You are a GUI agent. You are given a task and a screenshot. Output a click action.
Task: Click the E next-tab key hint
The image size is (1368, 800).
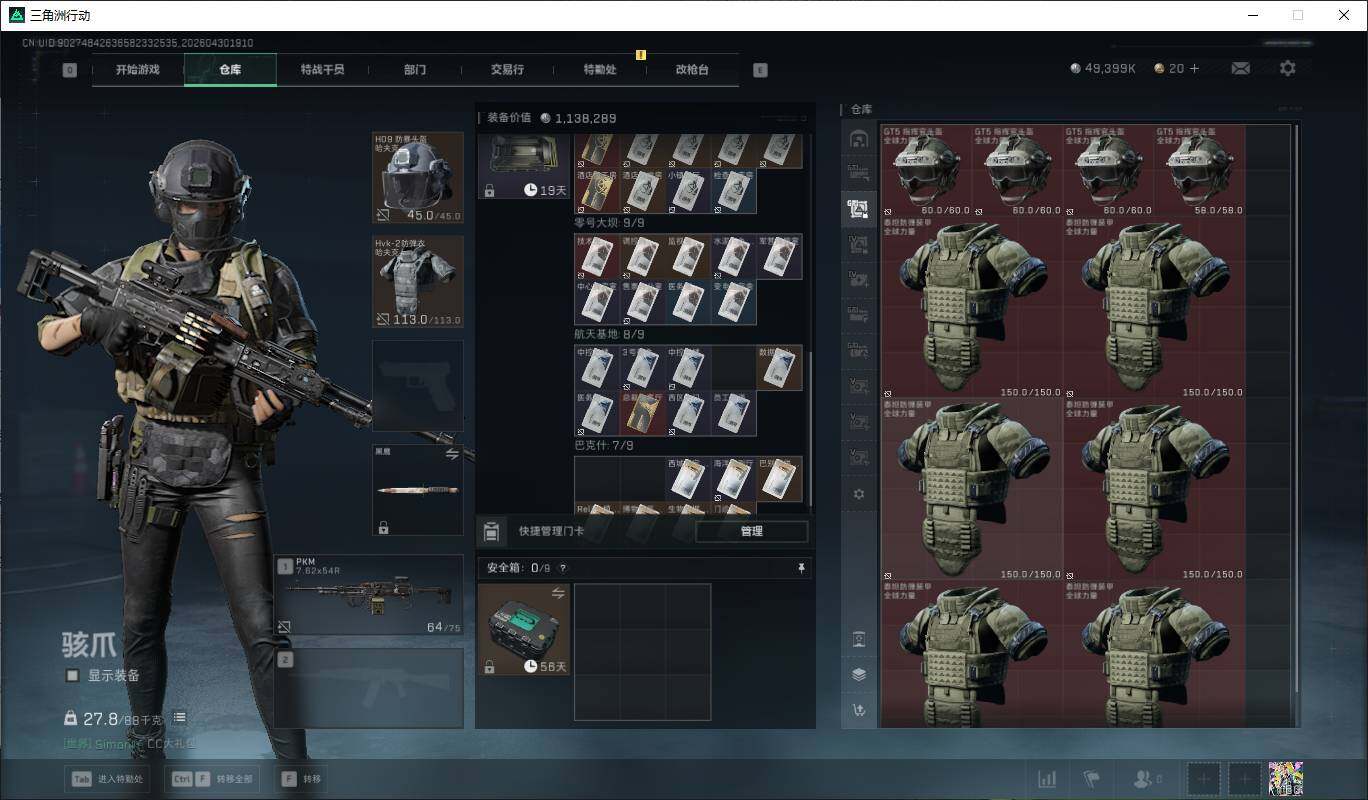(760, 70)
